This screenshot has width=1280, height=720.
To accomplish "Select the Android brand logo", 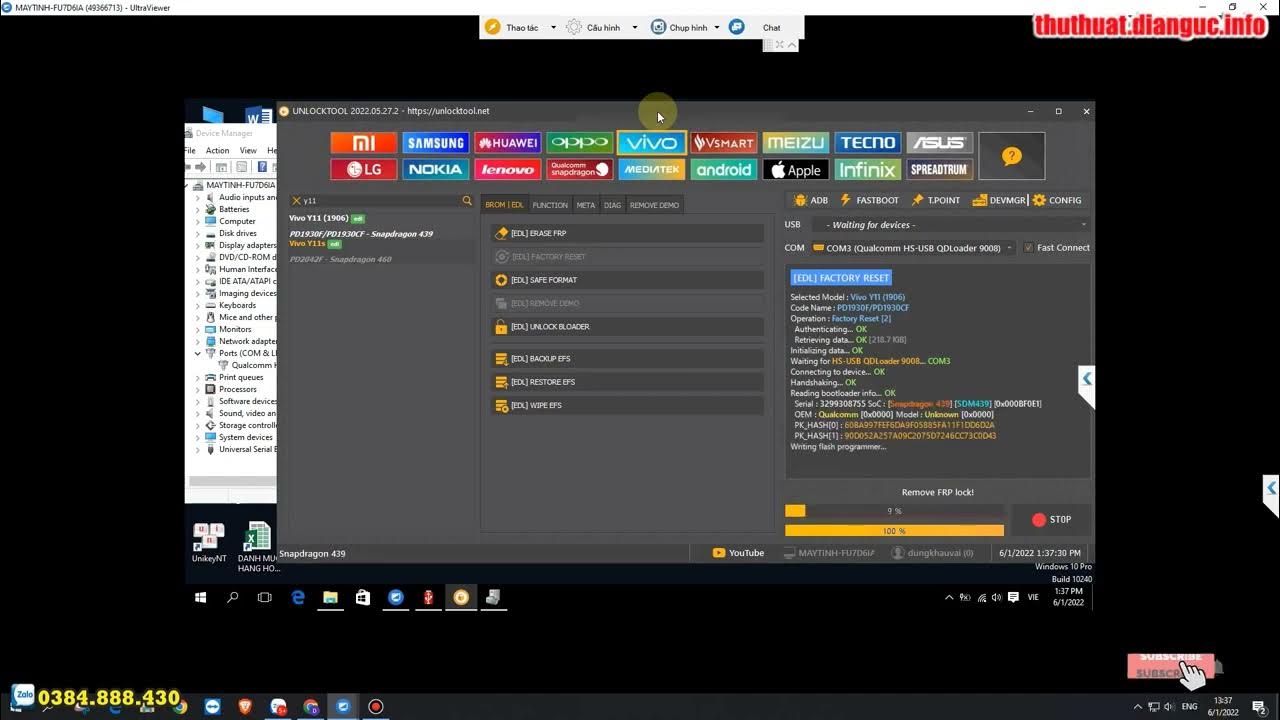I will pyautogui.click(x=724, y=170).
